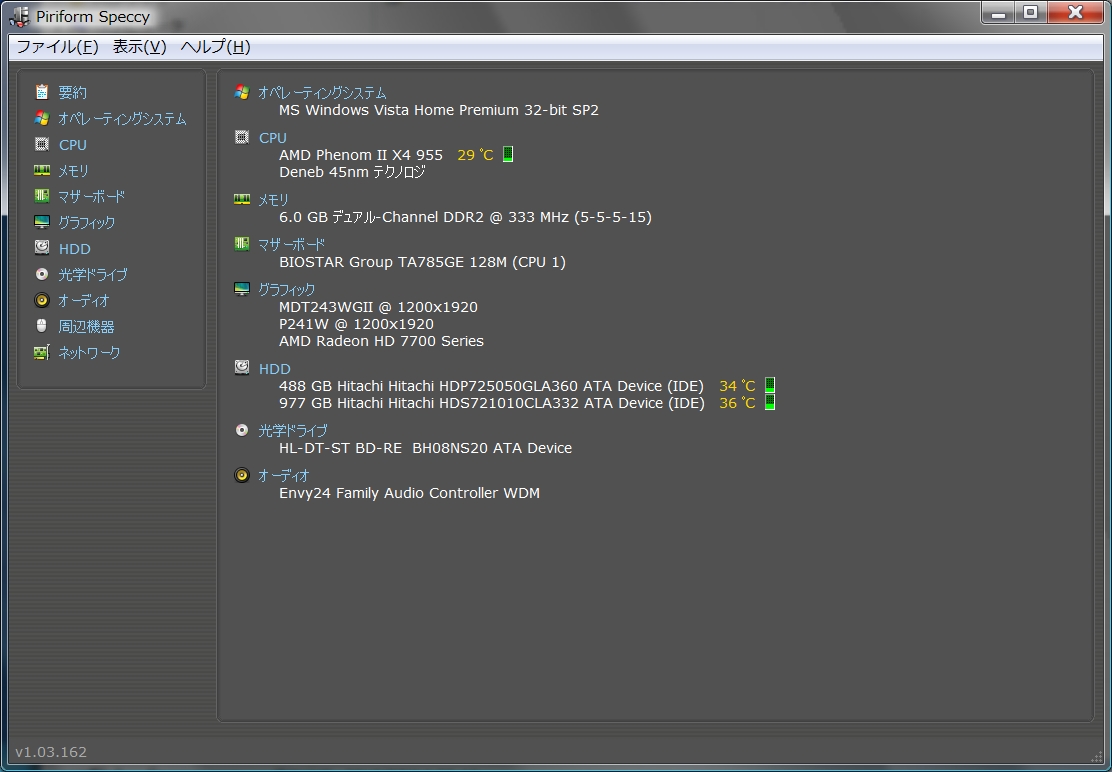Open the ヘルプ(H) menu

coord(216,47)
